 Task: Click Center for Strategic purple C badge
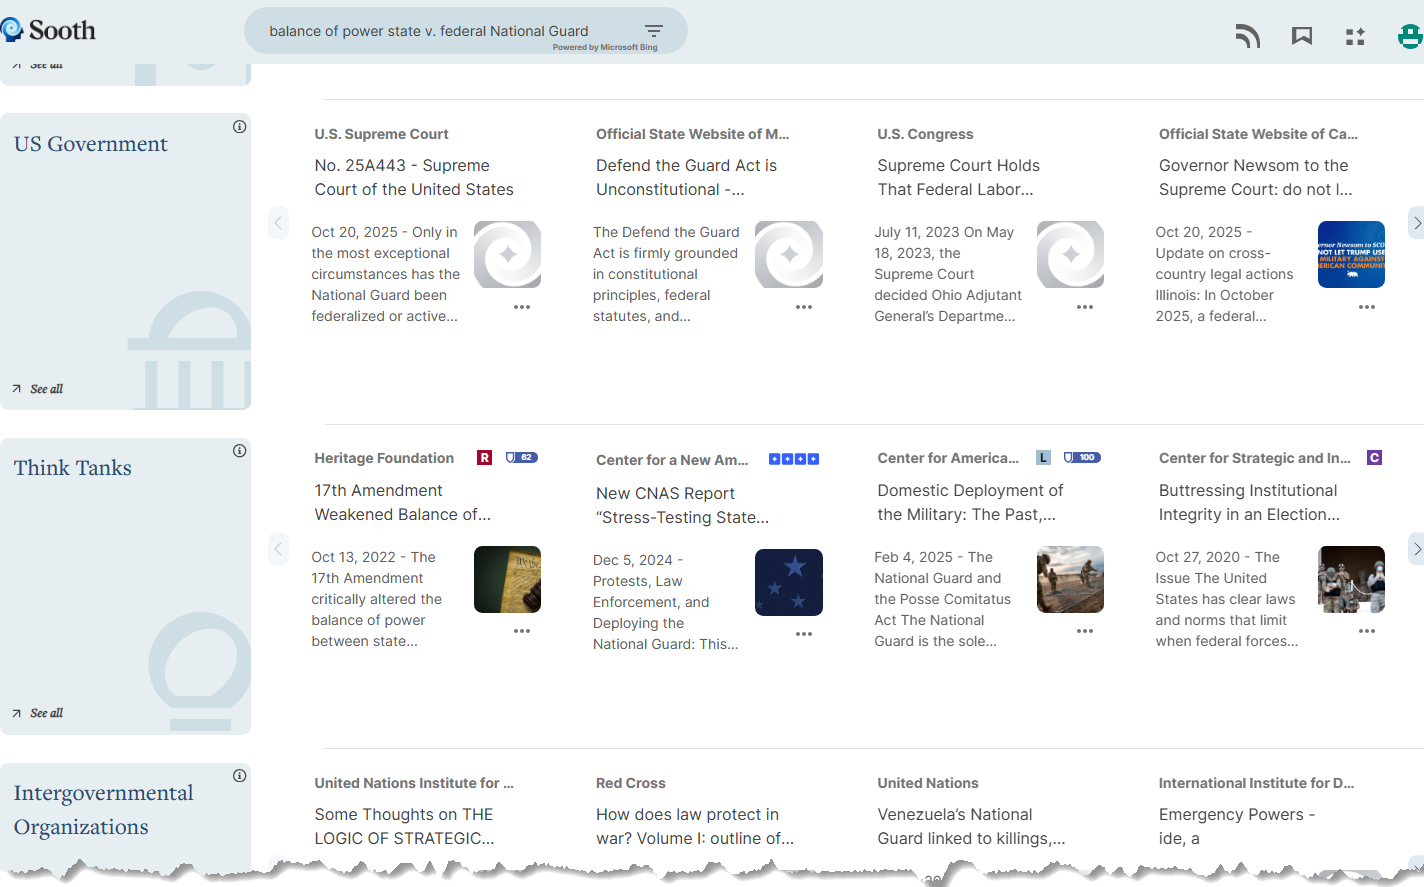pyautogui.click(x=1374, y=458)
